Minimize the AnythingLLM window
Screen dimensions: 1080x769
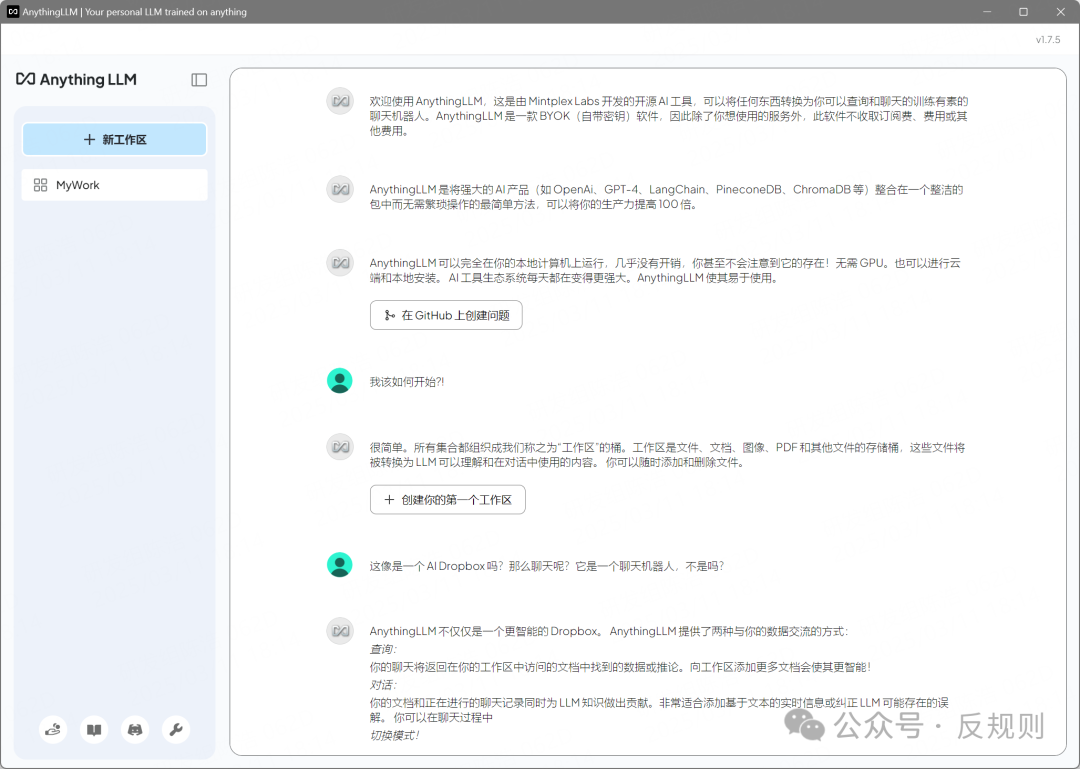pos(987,12)
